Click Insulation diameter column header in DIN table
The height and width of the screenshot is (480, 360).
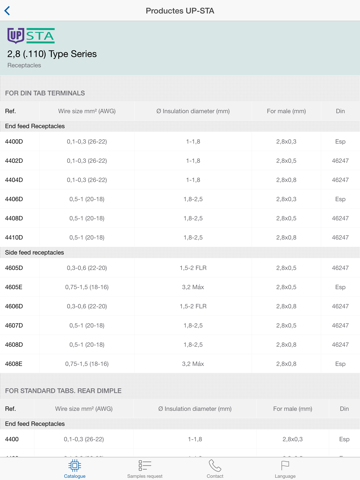193,111
